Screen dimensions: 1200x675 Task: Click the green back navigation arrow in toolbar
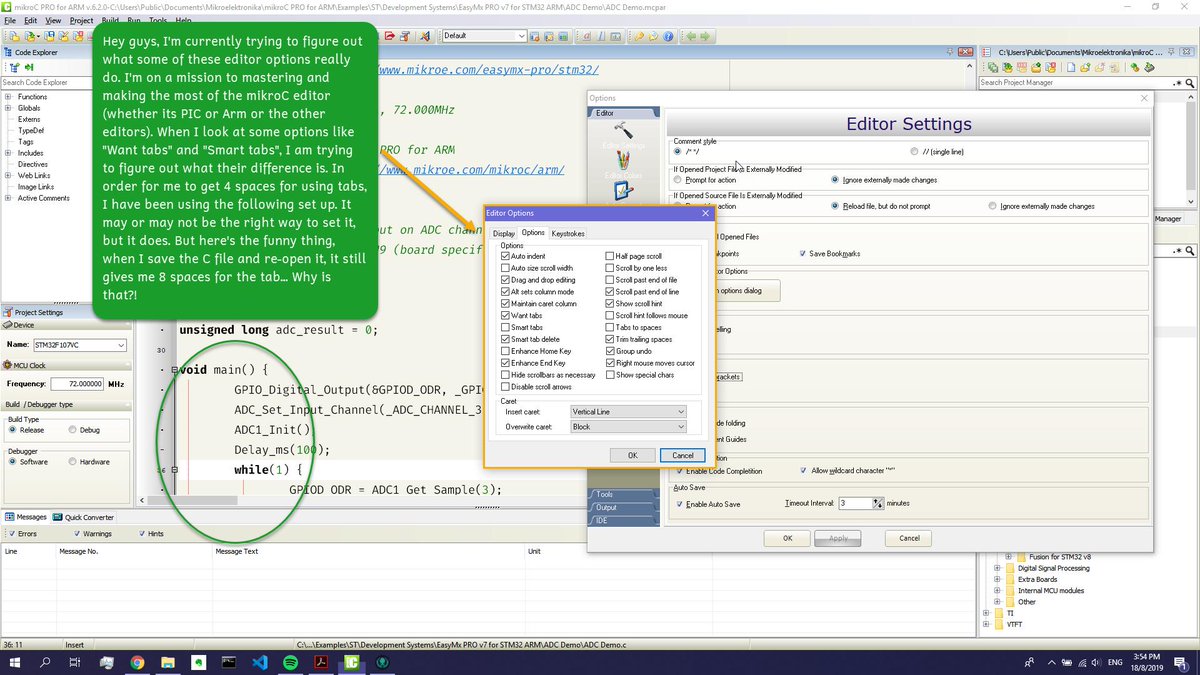(691, 36)
